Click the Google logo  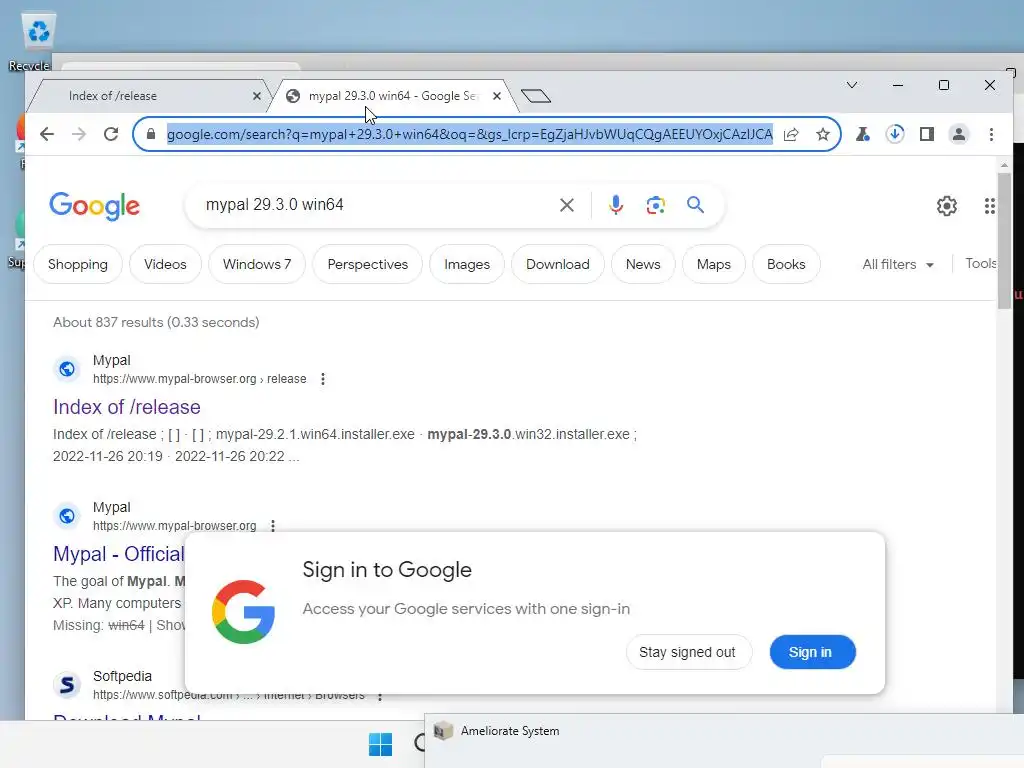click(x=95, y=206)
